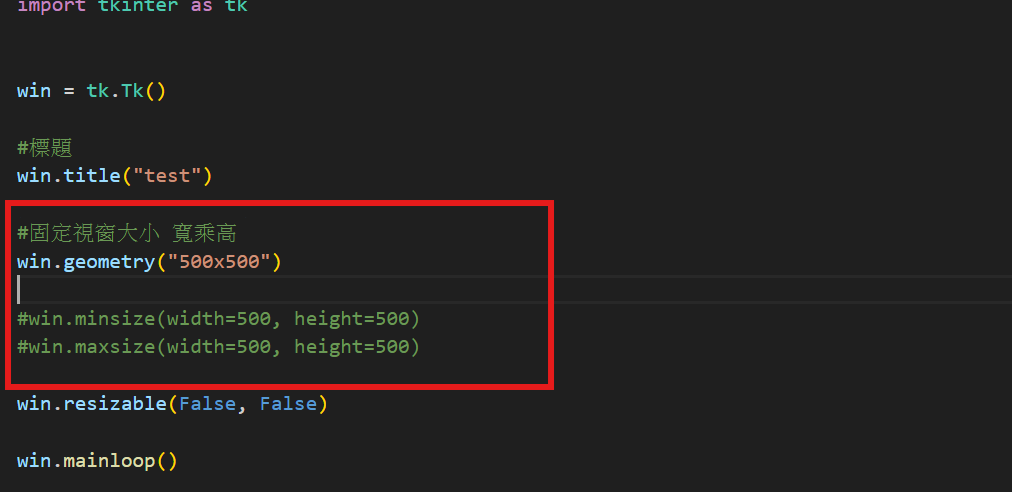The image size is (1012, 492).
Task: Click the tk.Tk() constructor call
Action: pyautogui.click(x=126, y=90)
